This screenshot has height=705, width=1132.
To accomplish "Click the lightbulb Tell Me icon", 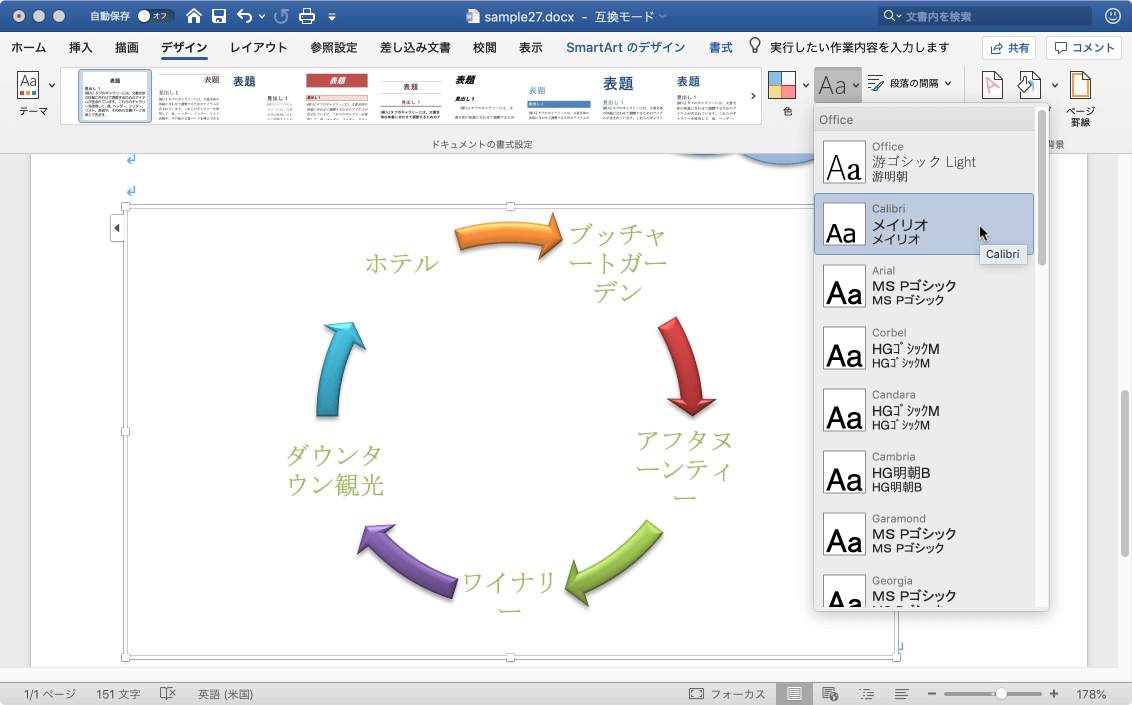I will coord(754,46).
